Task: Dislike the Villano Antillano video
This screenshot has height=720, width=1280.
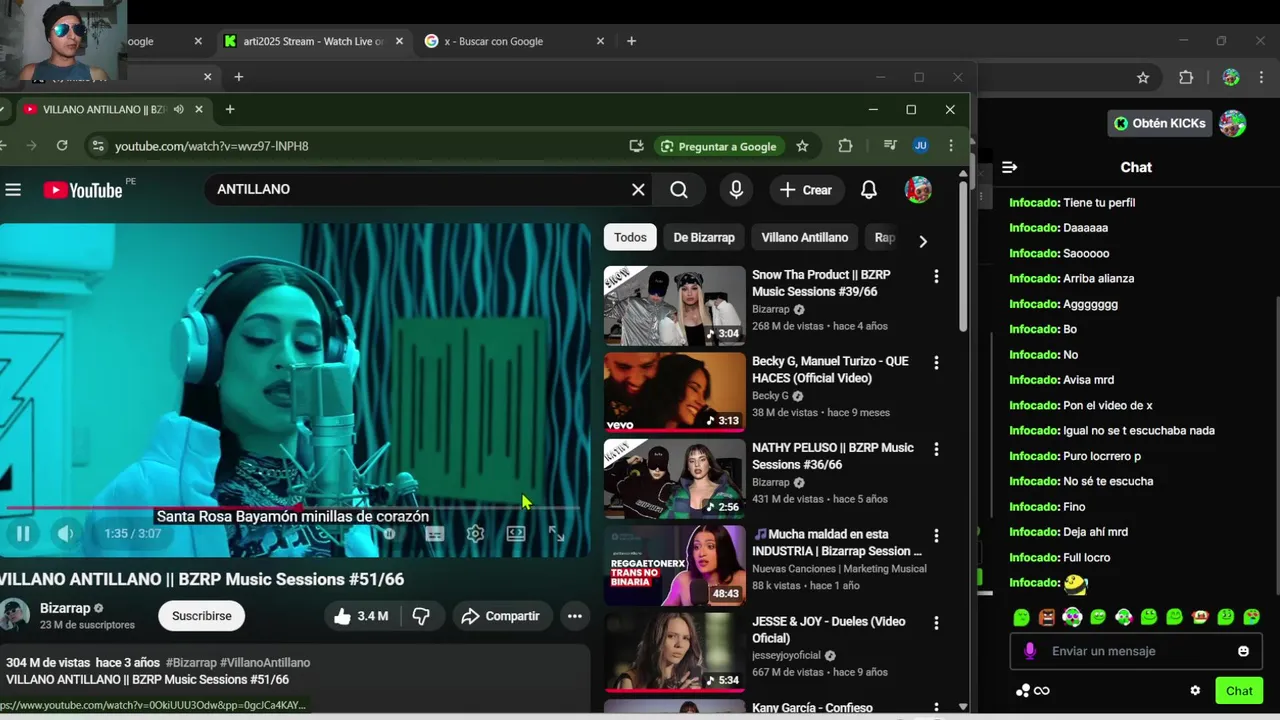Action: pos(421,616)
